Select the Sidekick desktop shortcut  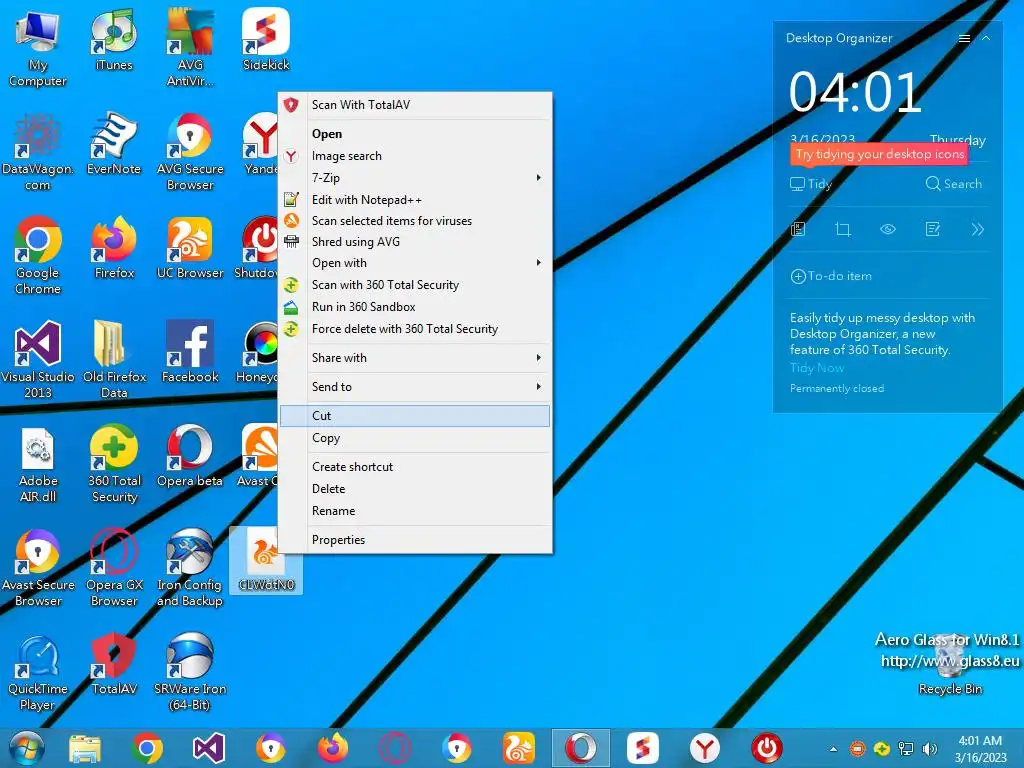pyautogui.click(x=266, y=40)
